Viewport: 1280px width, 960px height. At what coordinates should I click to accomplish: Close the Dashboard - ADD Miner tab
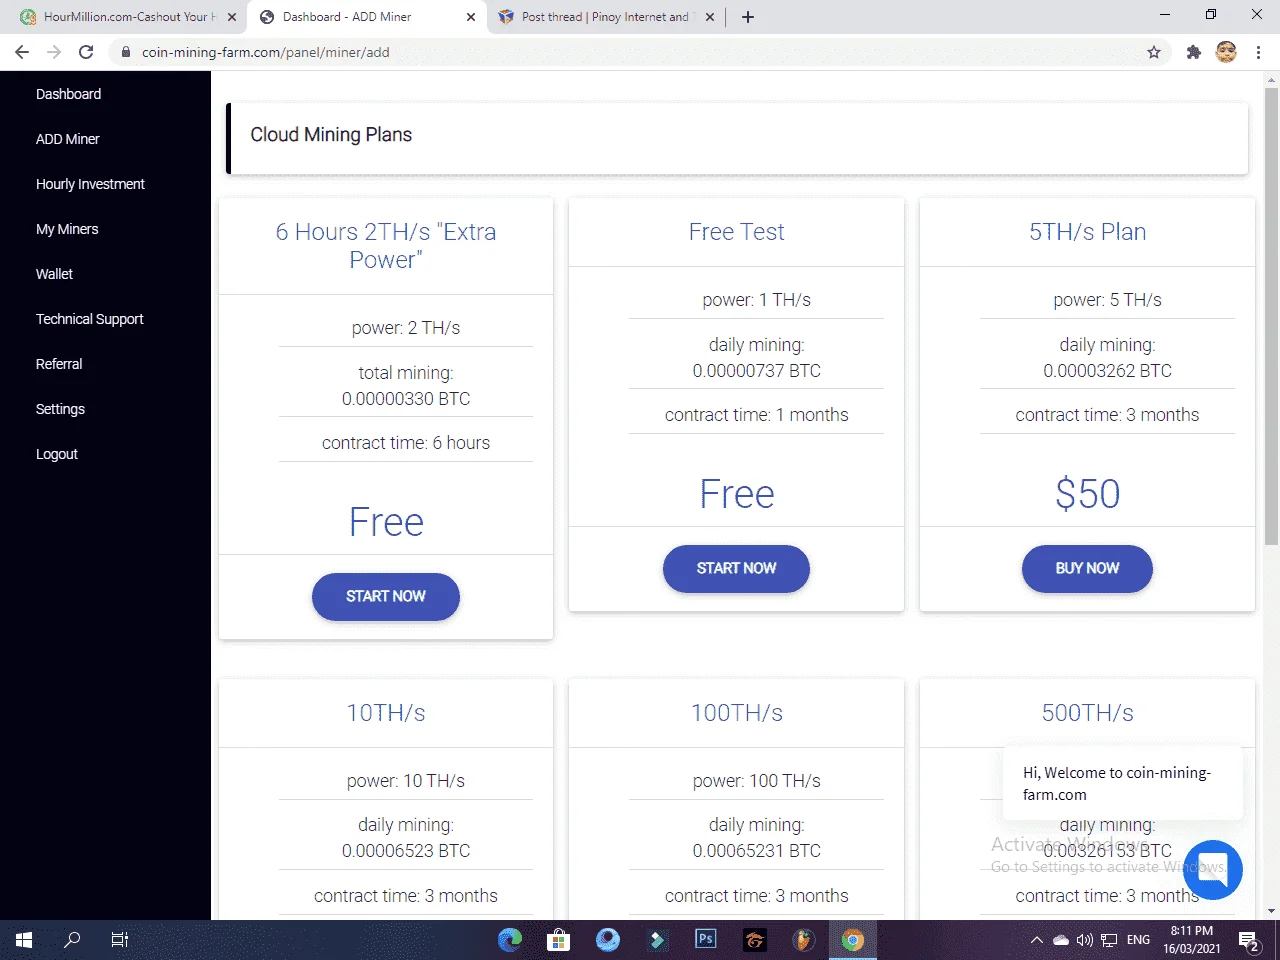pyautogui.click(x=471, y=17)
